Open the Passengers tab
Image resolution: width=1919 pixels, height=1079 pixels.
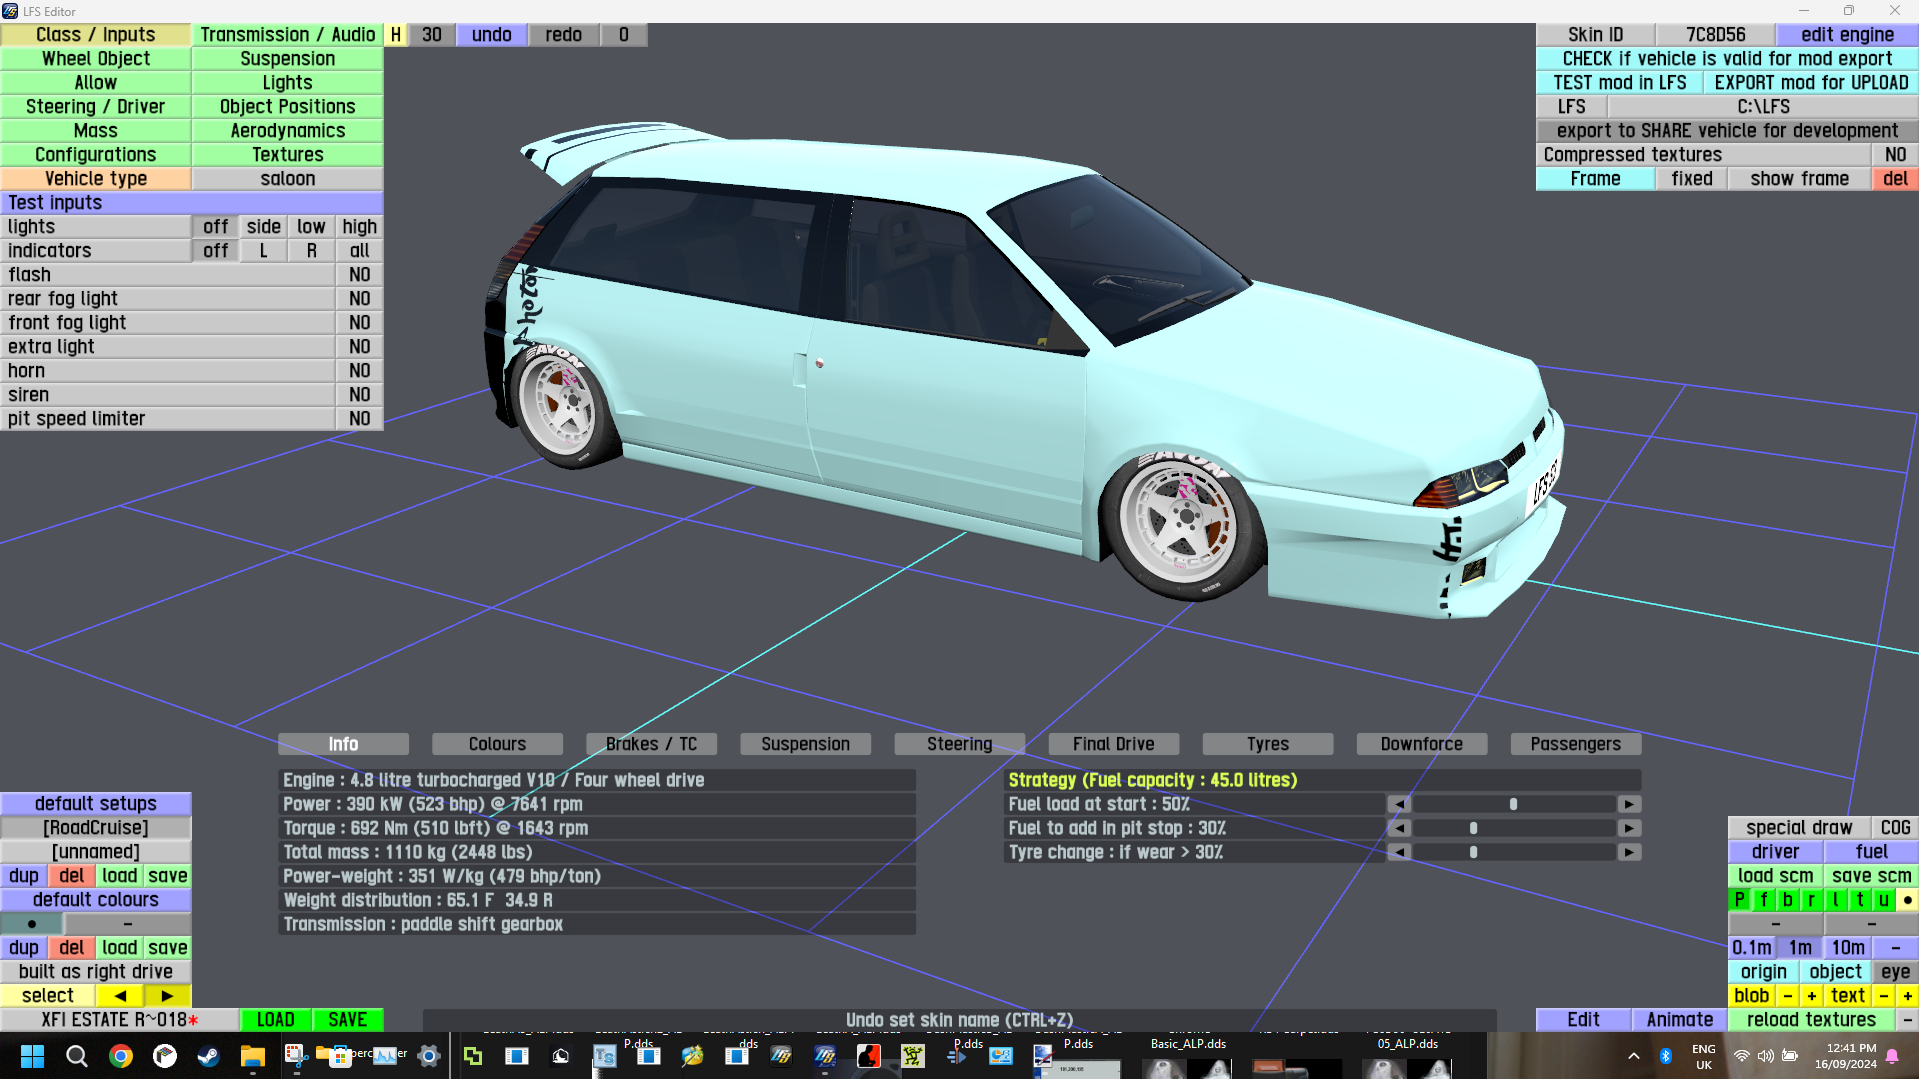1575,744
